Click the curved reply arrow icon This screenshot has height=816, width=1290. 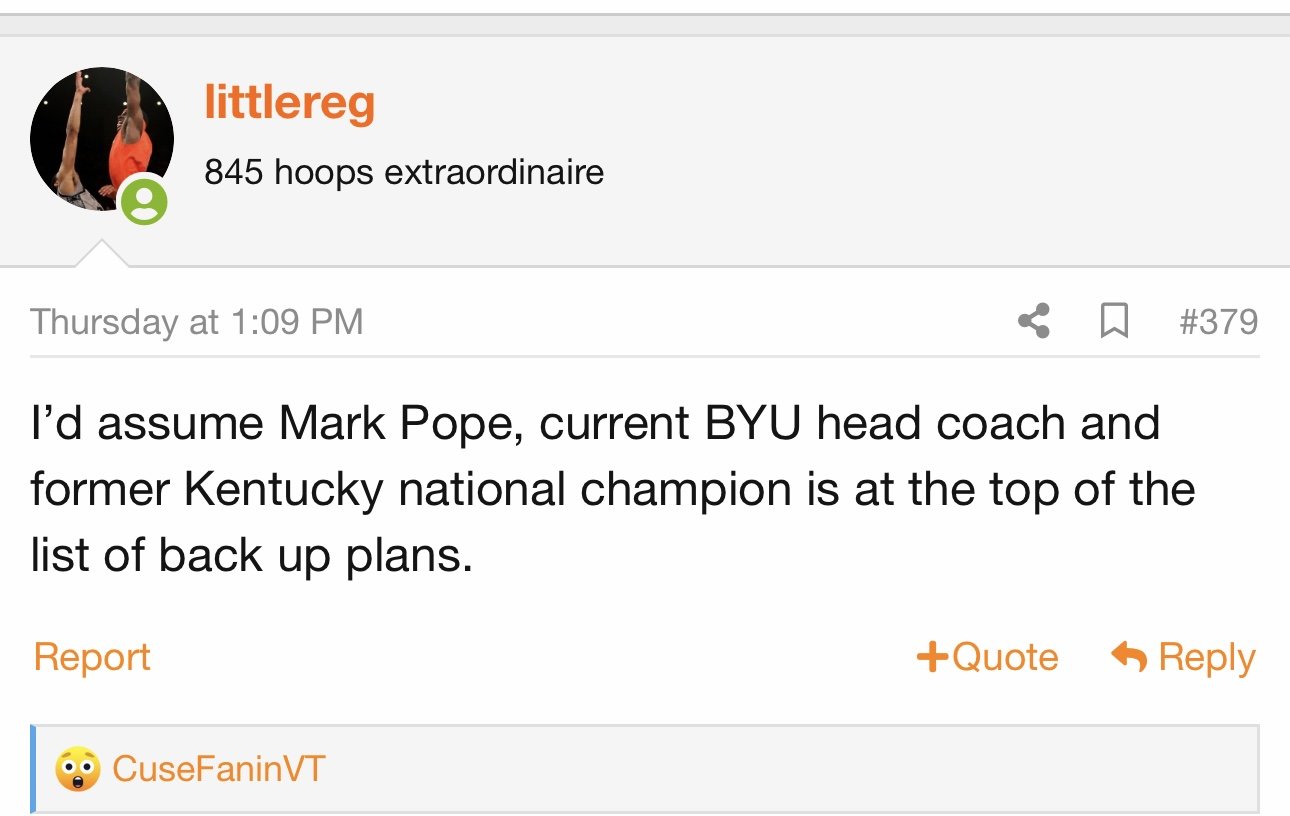pyautogui.click(x=1129, y=657)
